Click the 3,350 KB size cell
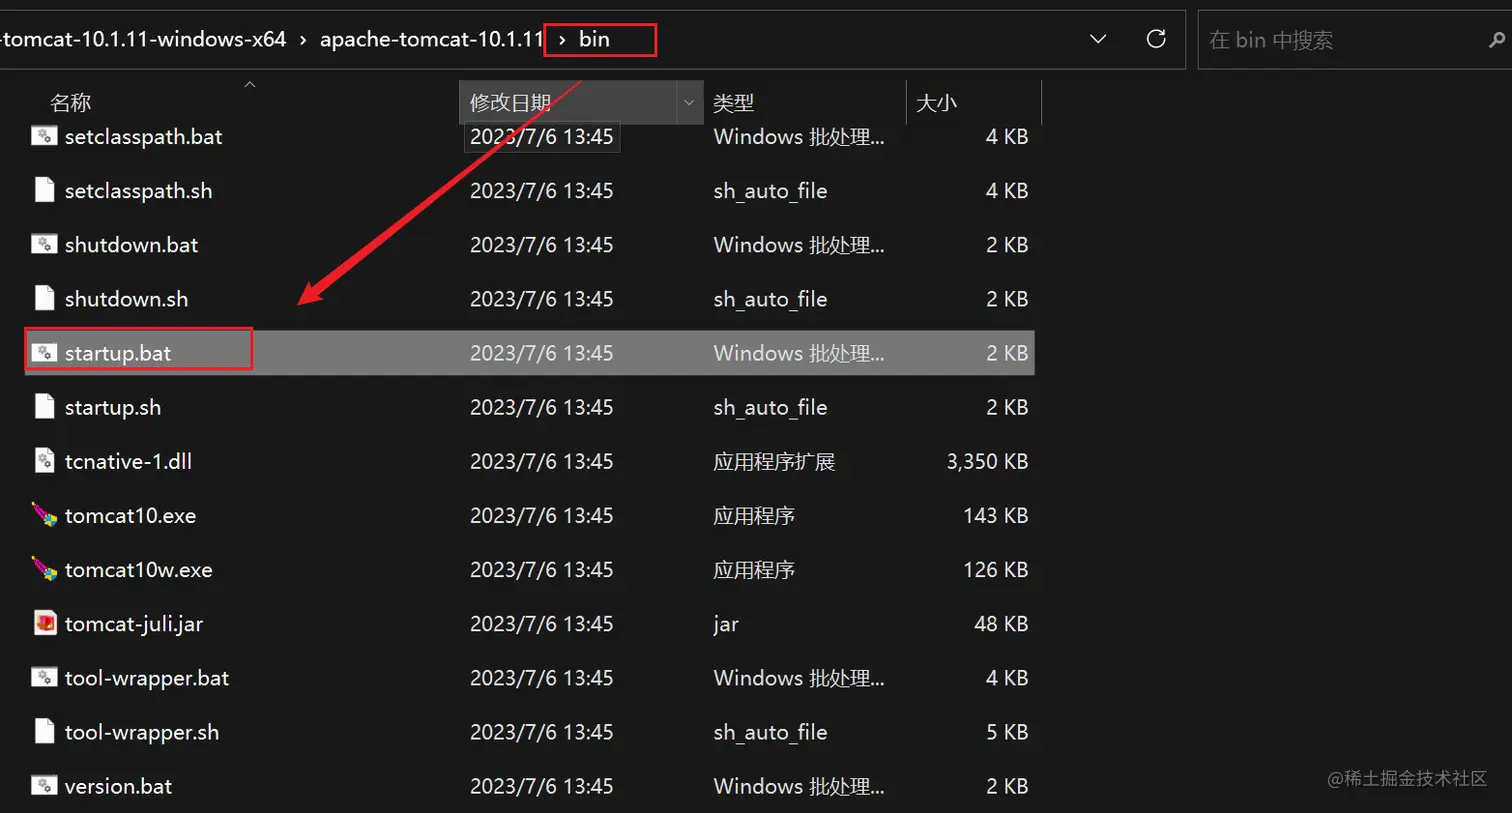This screenshot has width=1512, height=813. (x=987, y=461)
